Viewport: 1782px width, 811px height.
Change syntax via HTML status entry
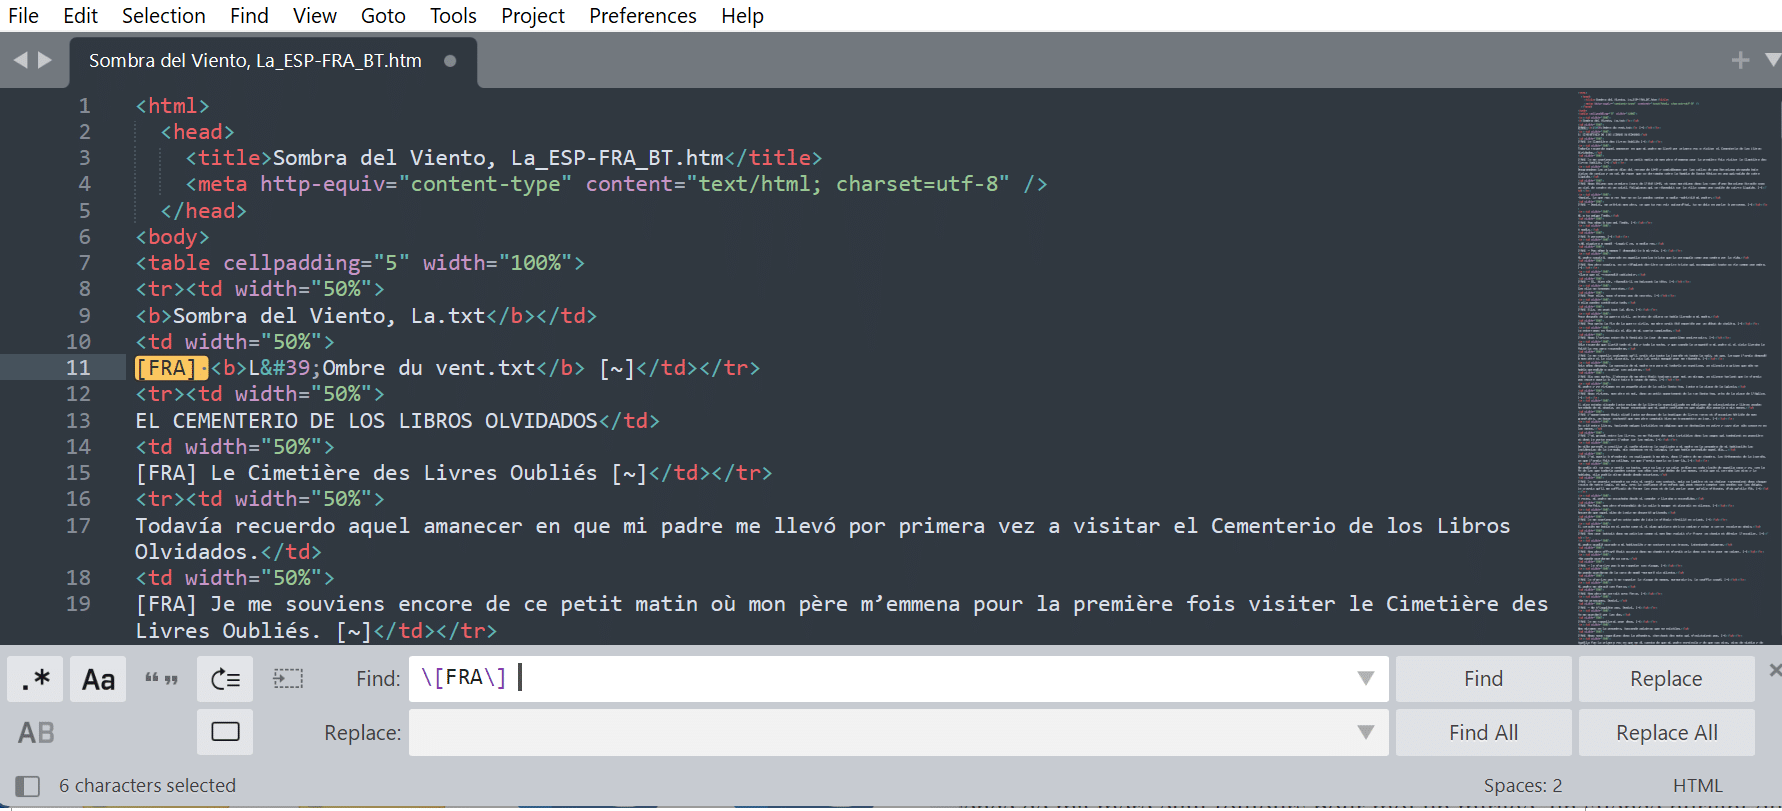coord(1697,786)
